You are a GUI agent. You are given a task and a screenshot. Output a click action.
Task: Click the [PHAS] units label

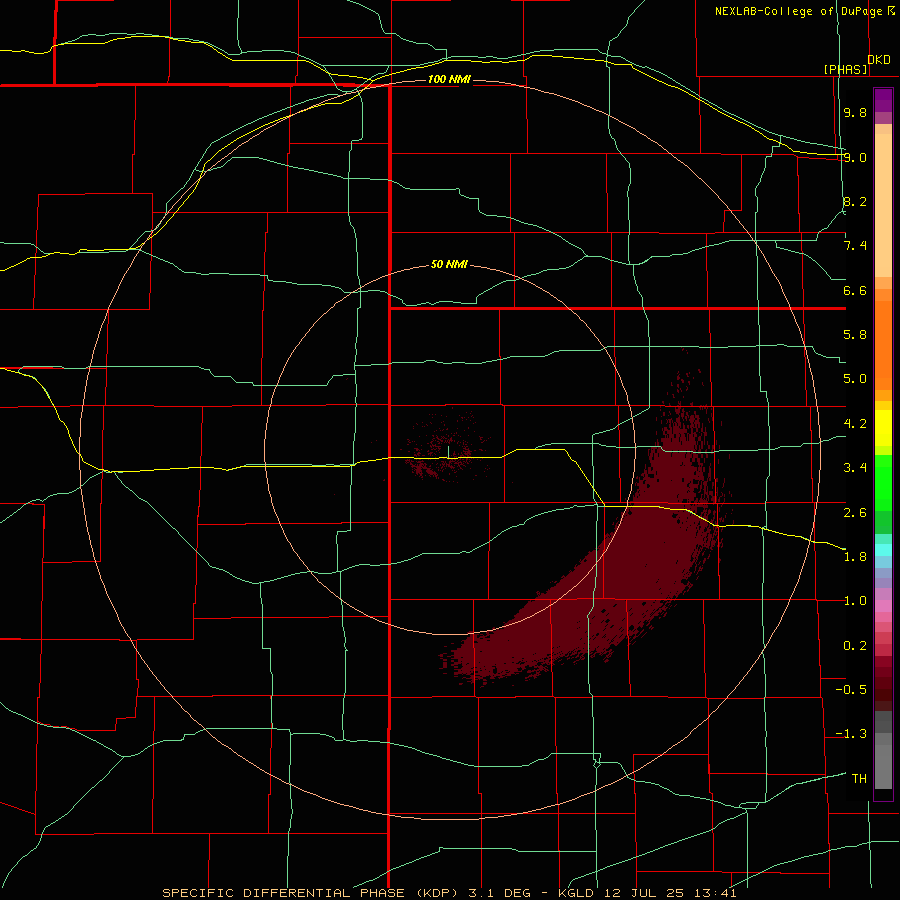coord(845,69)
